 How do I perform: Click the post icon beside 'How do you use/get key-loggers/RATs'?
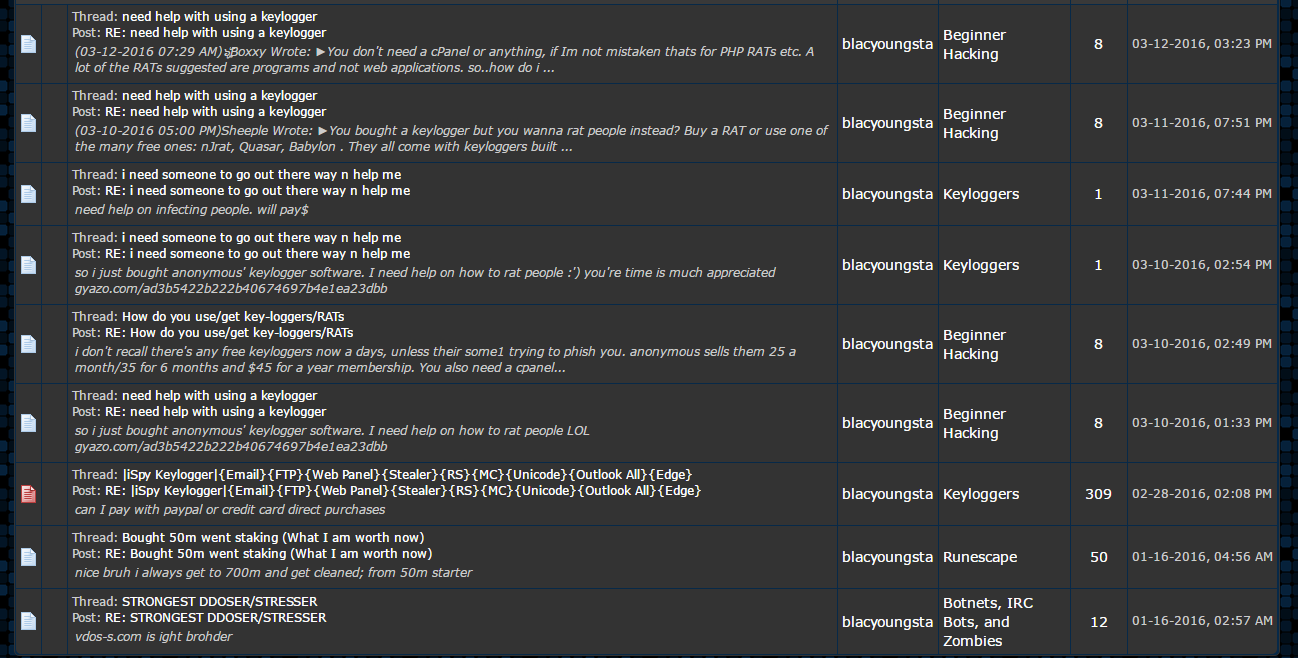coord(29,344)
